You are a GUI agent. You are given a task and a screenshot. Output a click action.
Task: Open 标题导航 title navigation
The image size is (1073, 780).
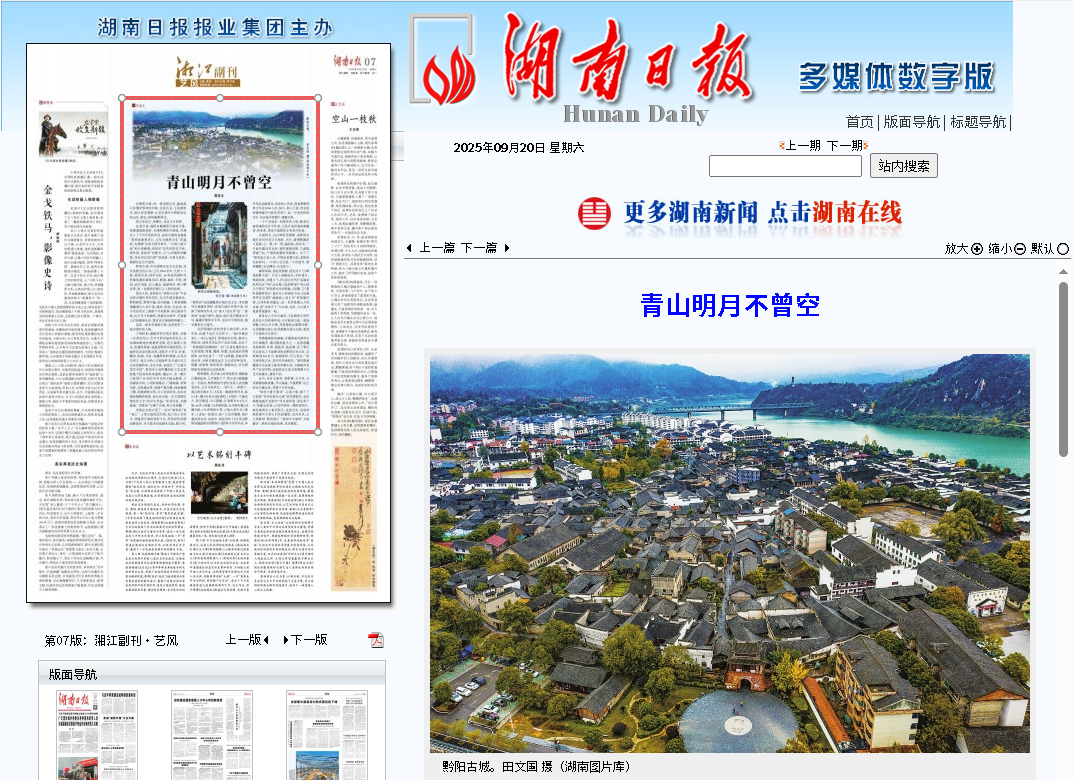tap(978, 122)
